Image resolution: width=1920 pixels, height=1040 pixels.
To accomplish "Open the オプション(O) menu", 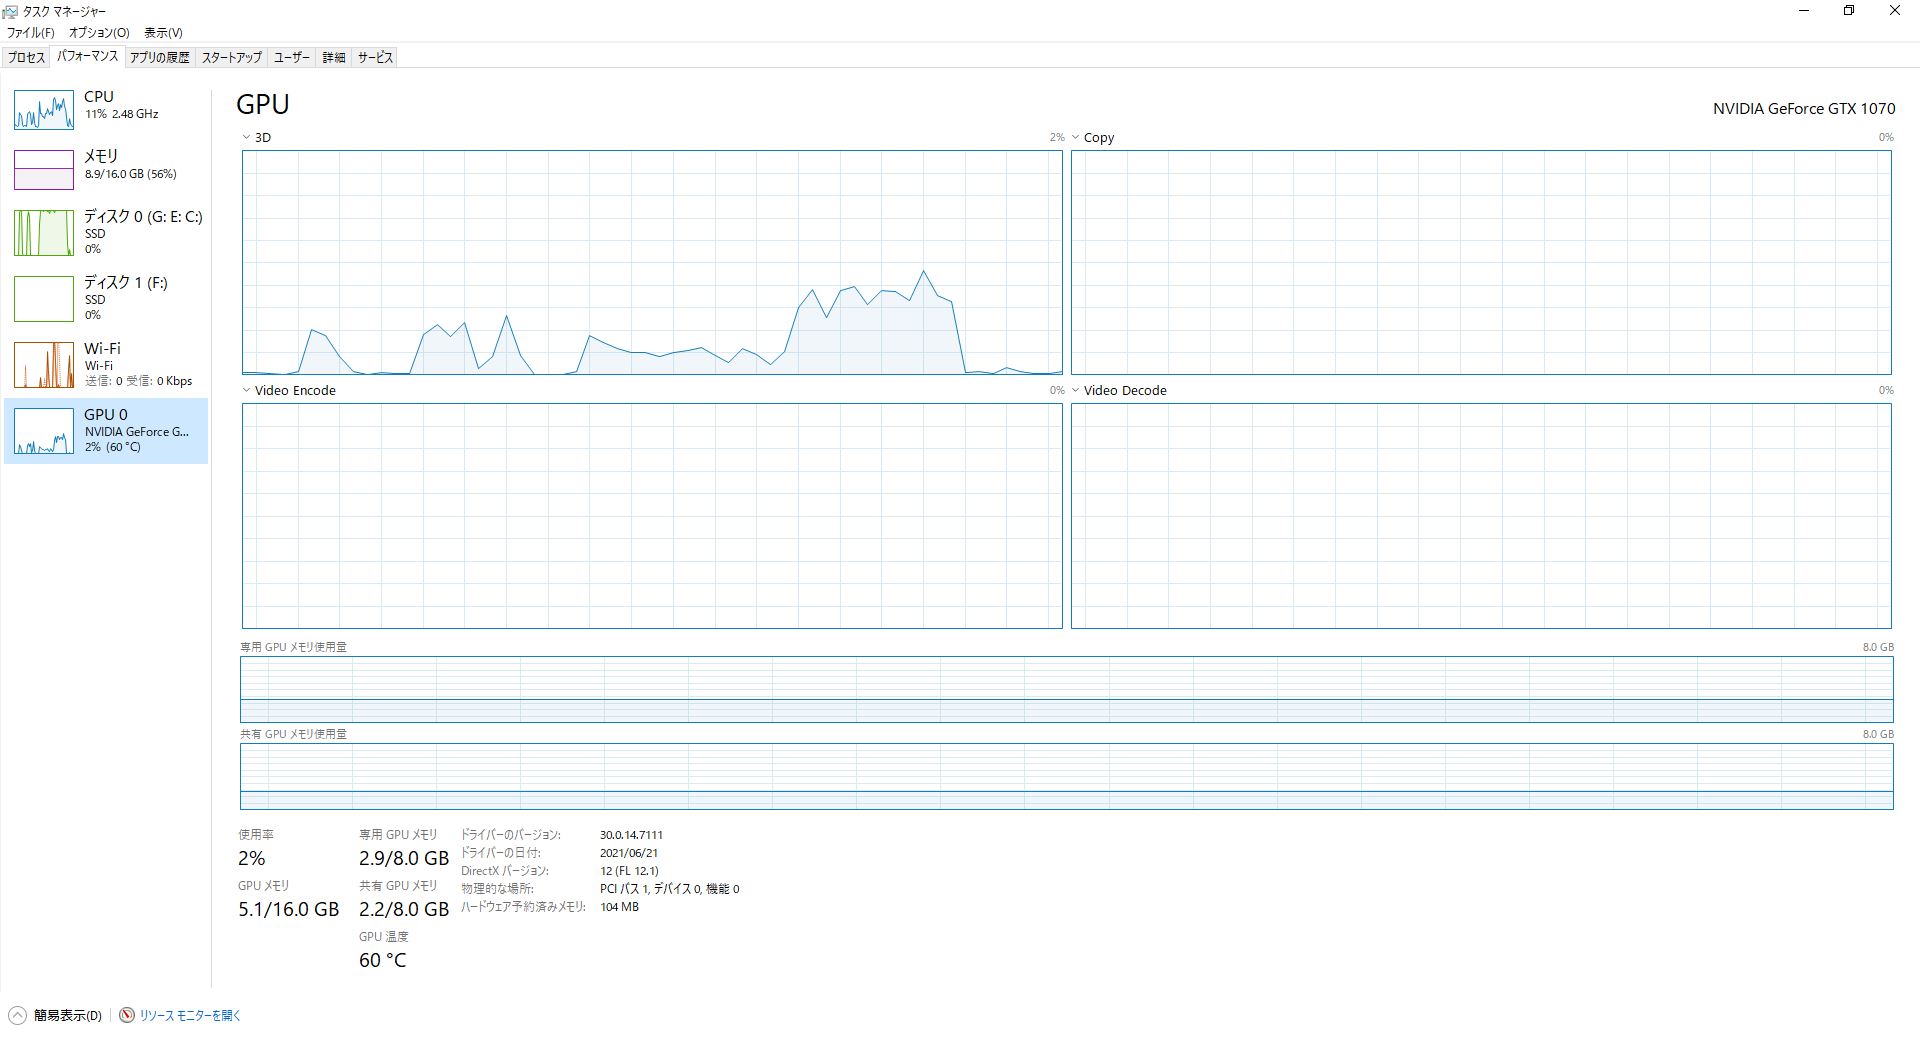I will coord(99,33).
